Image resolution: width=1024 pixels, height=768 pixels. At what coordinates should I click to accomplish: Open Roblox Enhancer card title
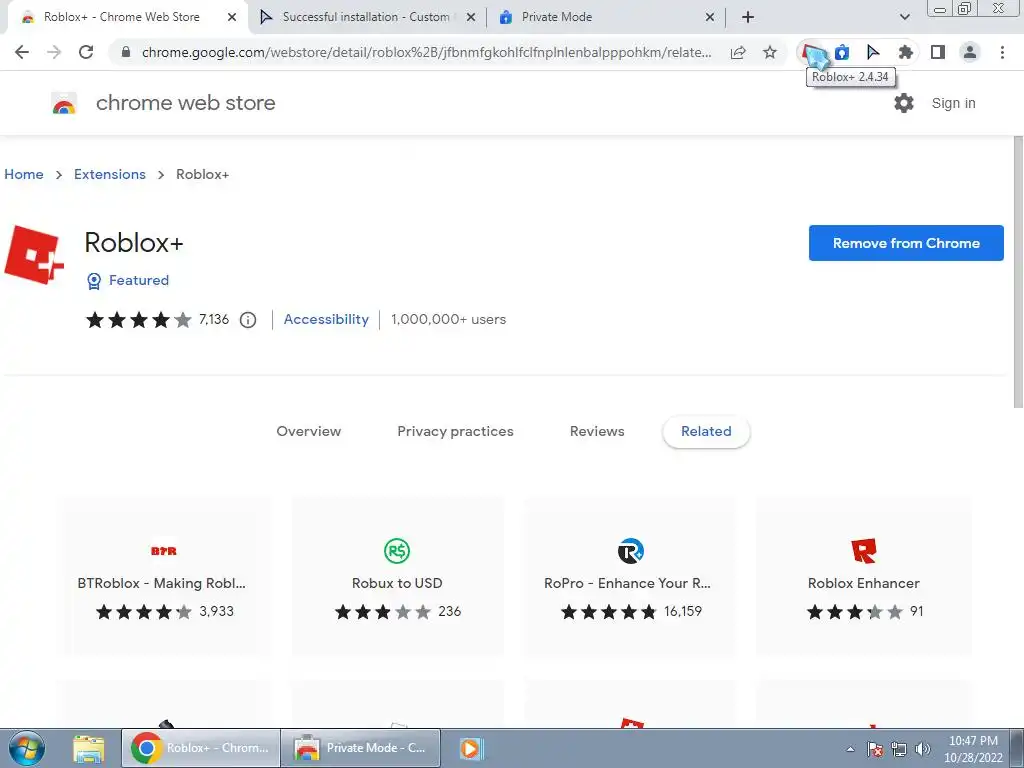[863, 583]
